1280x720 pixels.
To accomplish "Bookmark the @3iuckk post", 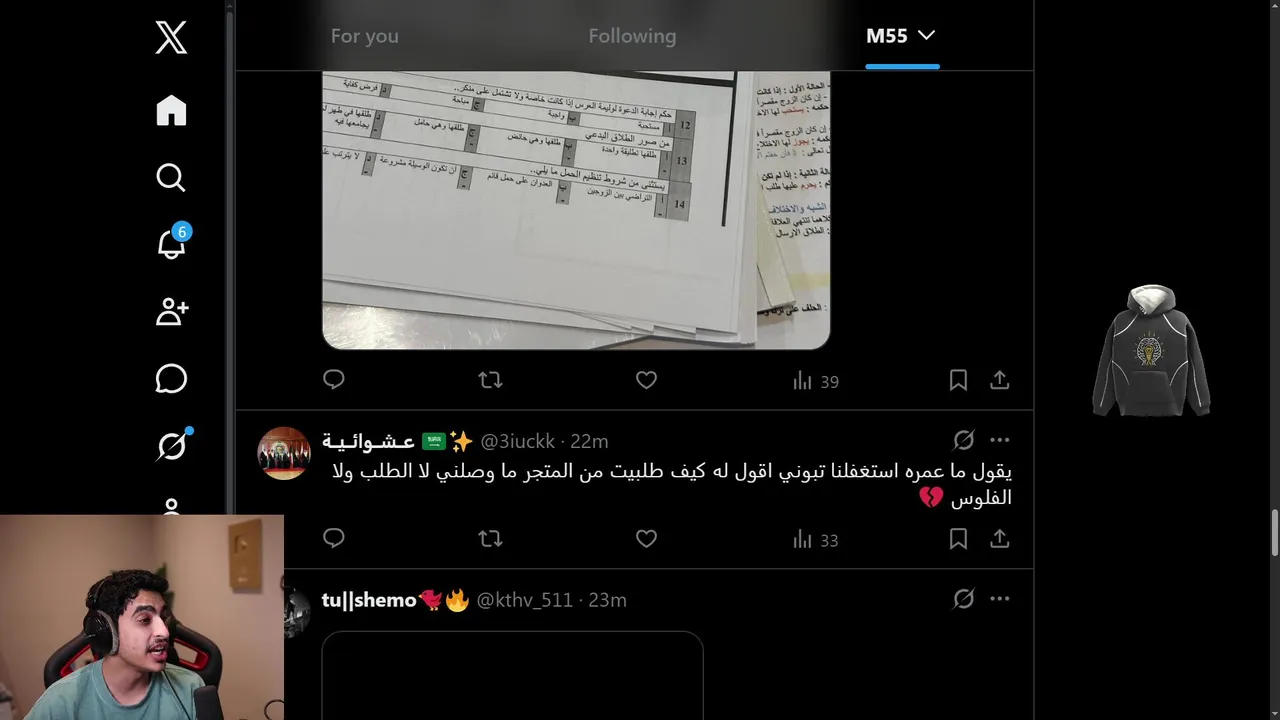I will pyautogui.click(x=958, y=539).
